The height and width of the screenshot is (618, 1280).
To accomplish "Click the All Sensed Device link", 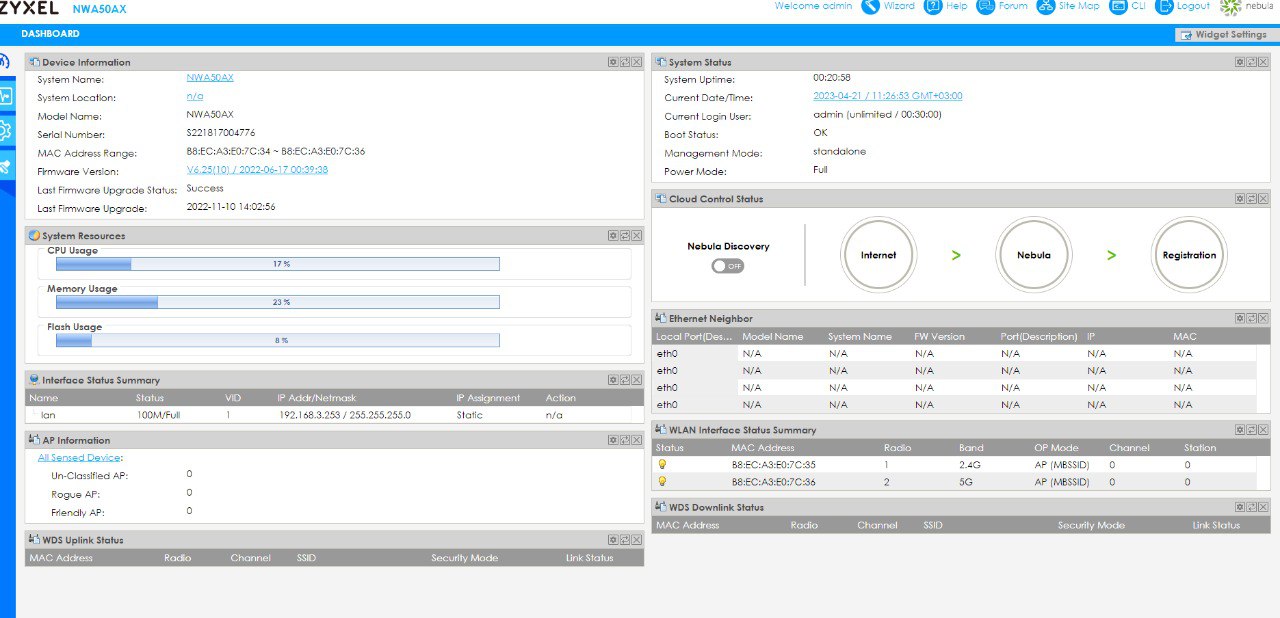I will (79, 458).
